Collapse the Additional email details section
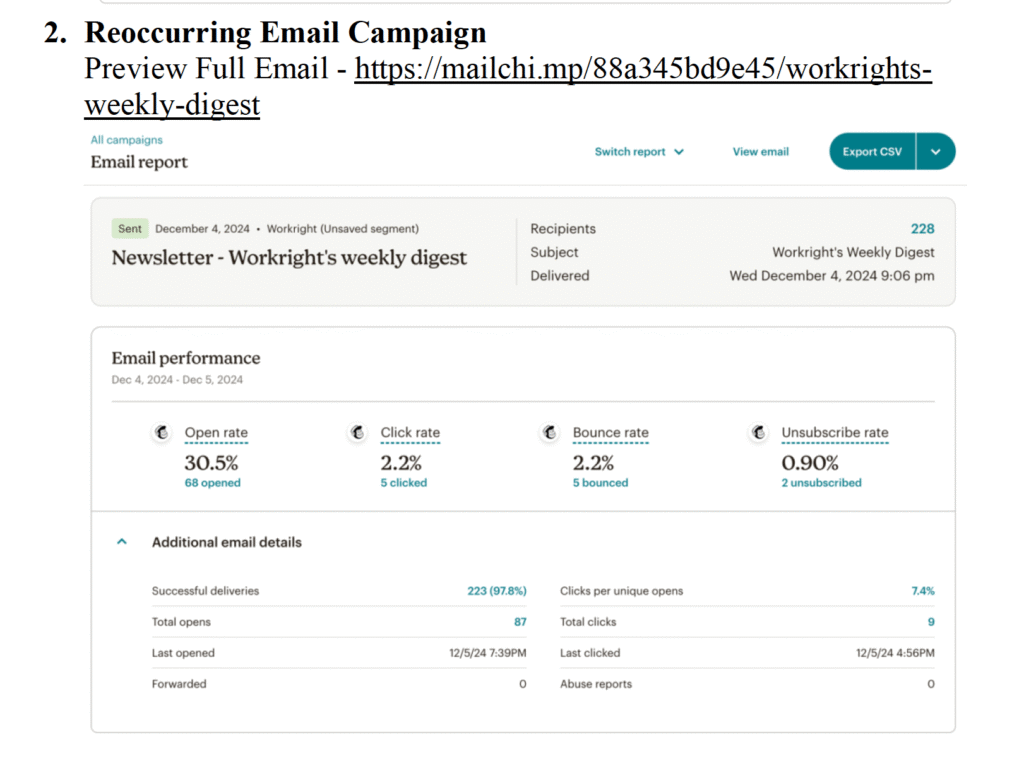Viewport: 1024px width, 771px height. (122, 542)
